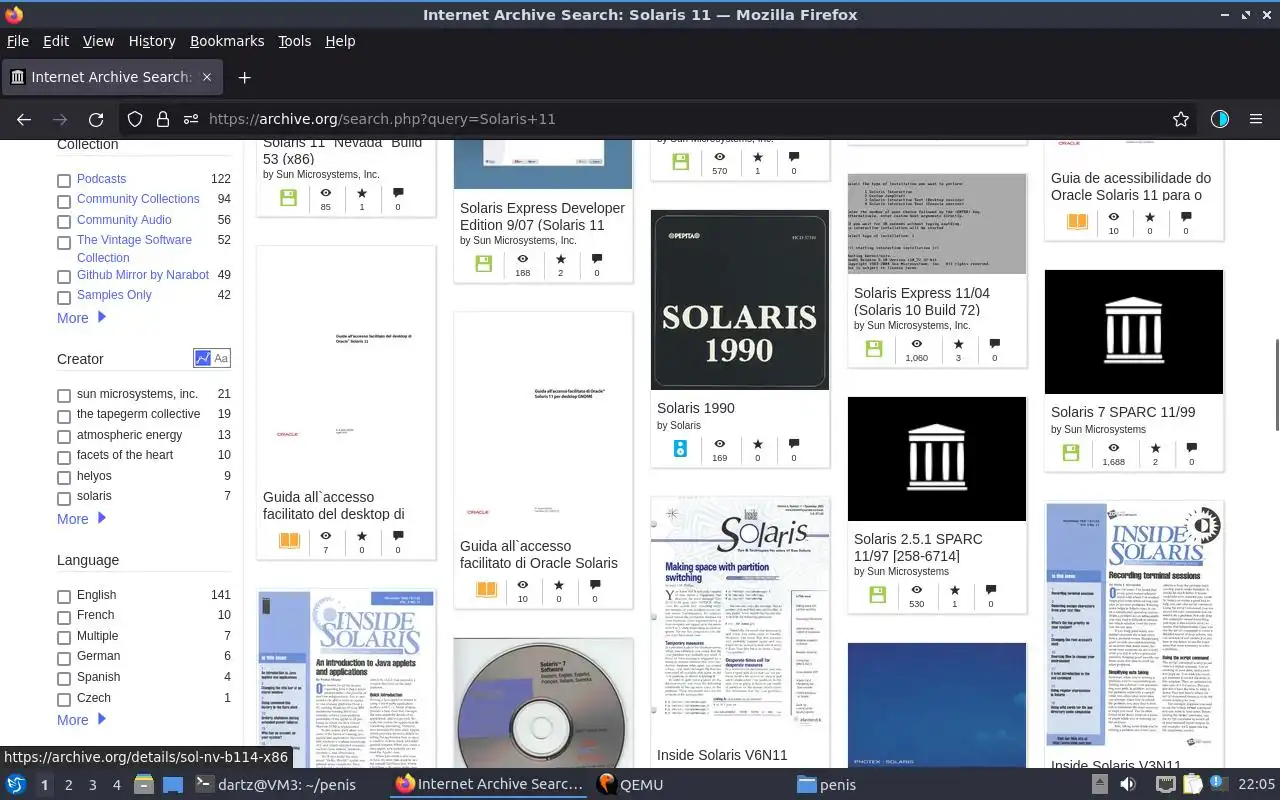Show site security padlock info
1280x800 pixels.
point(163,119)
